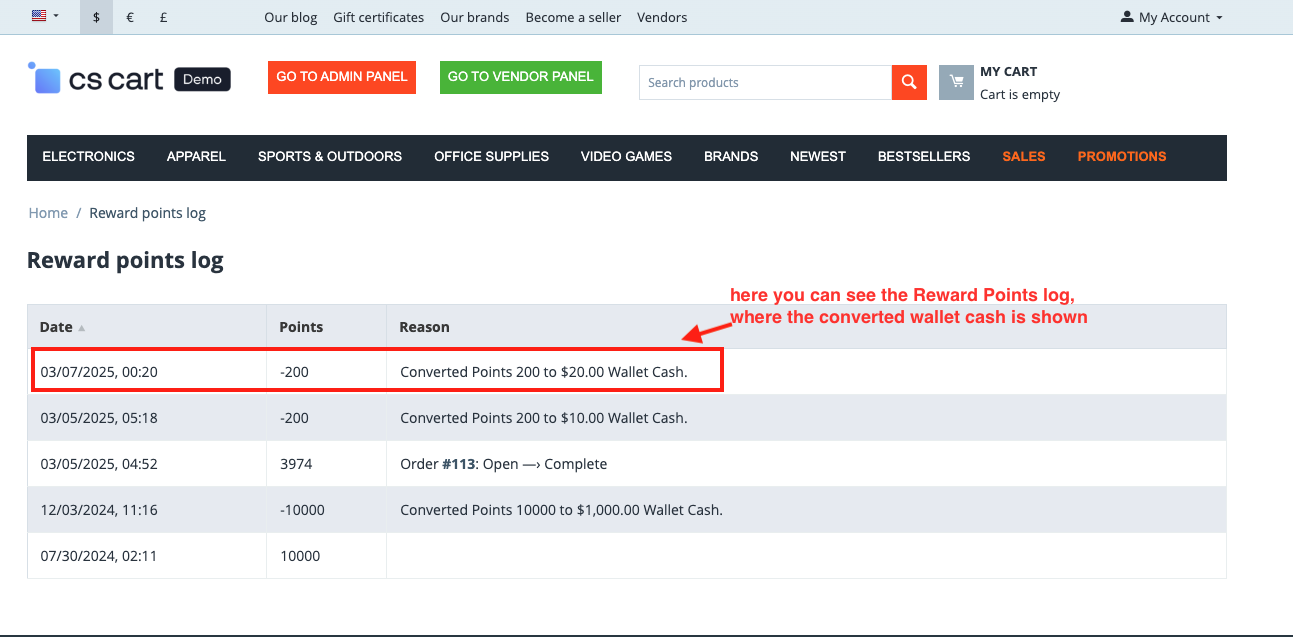Focus the Search products field
This screenshot has height=637, width=1293.
pyautogui.click(x=764, y=83)
